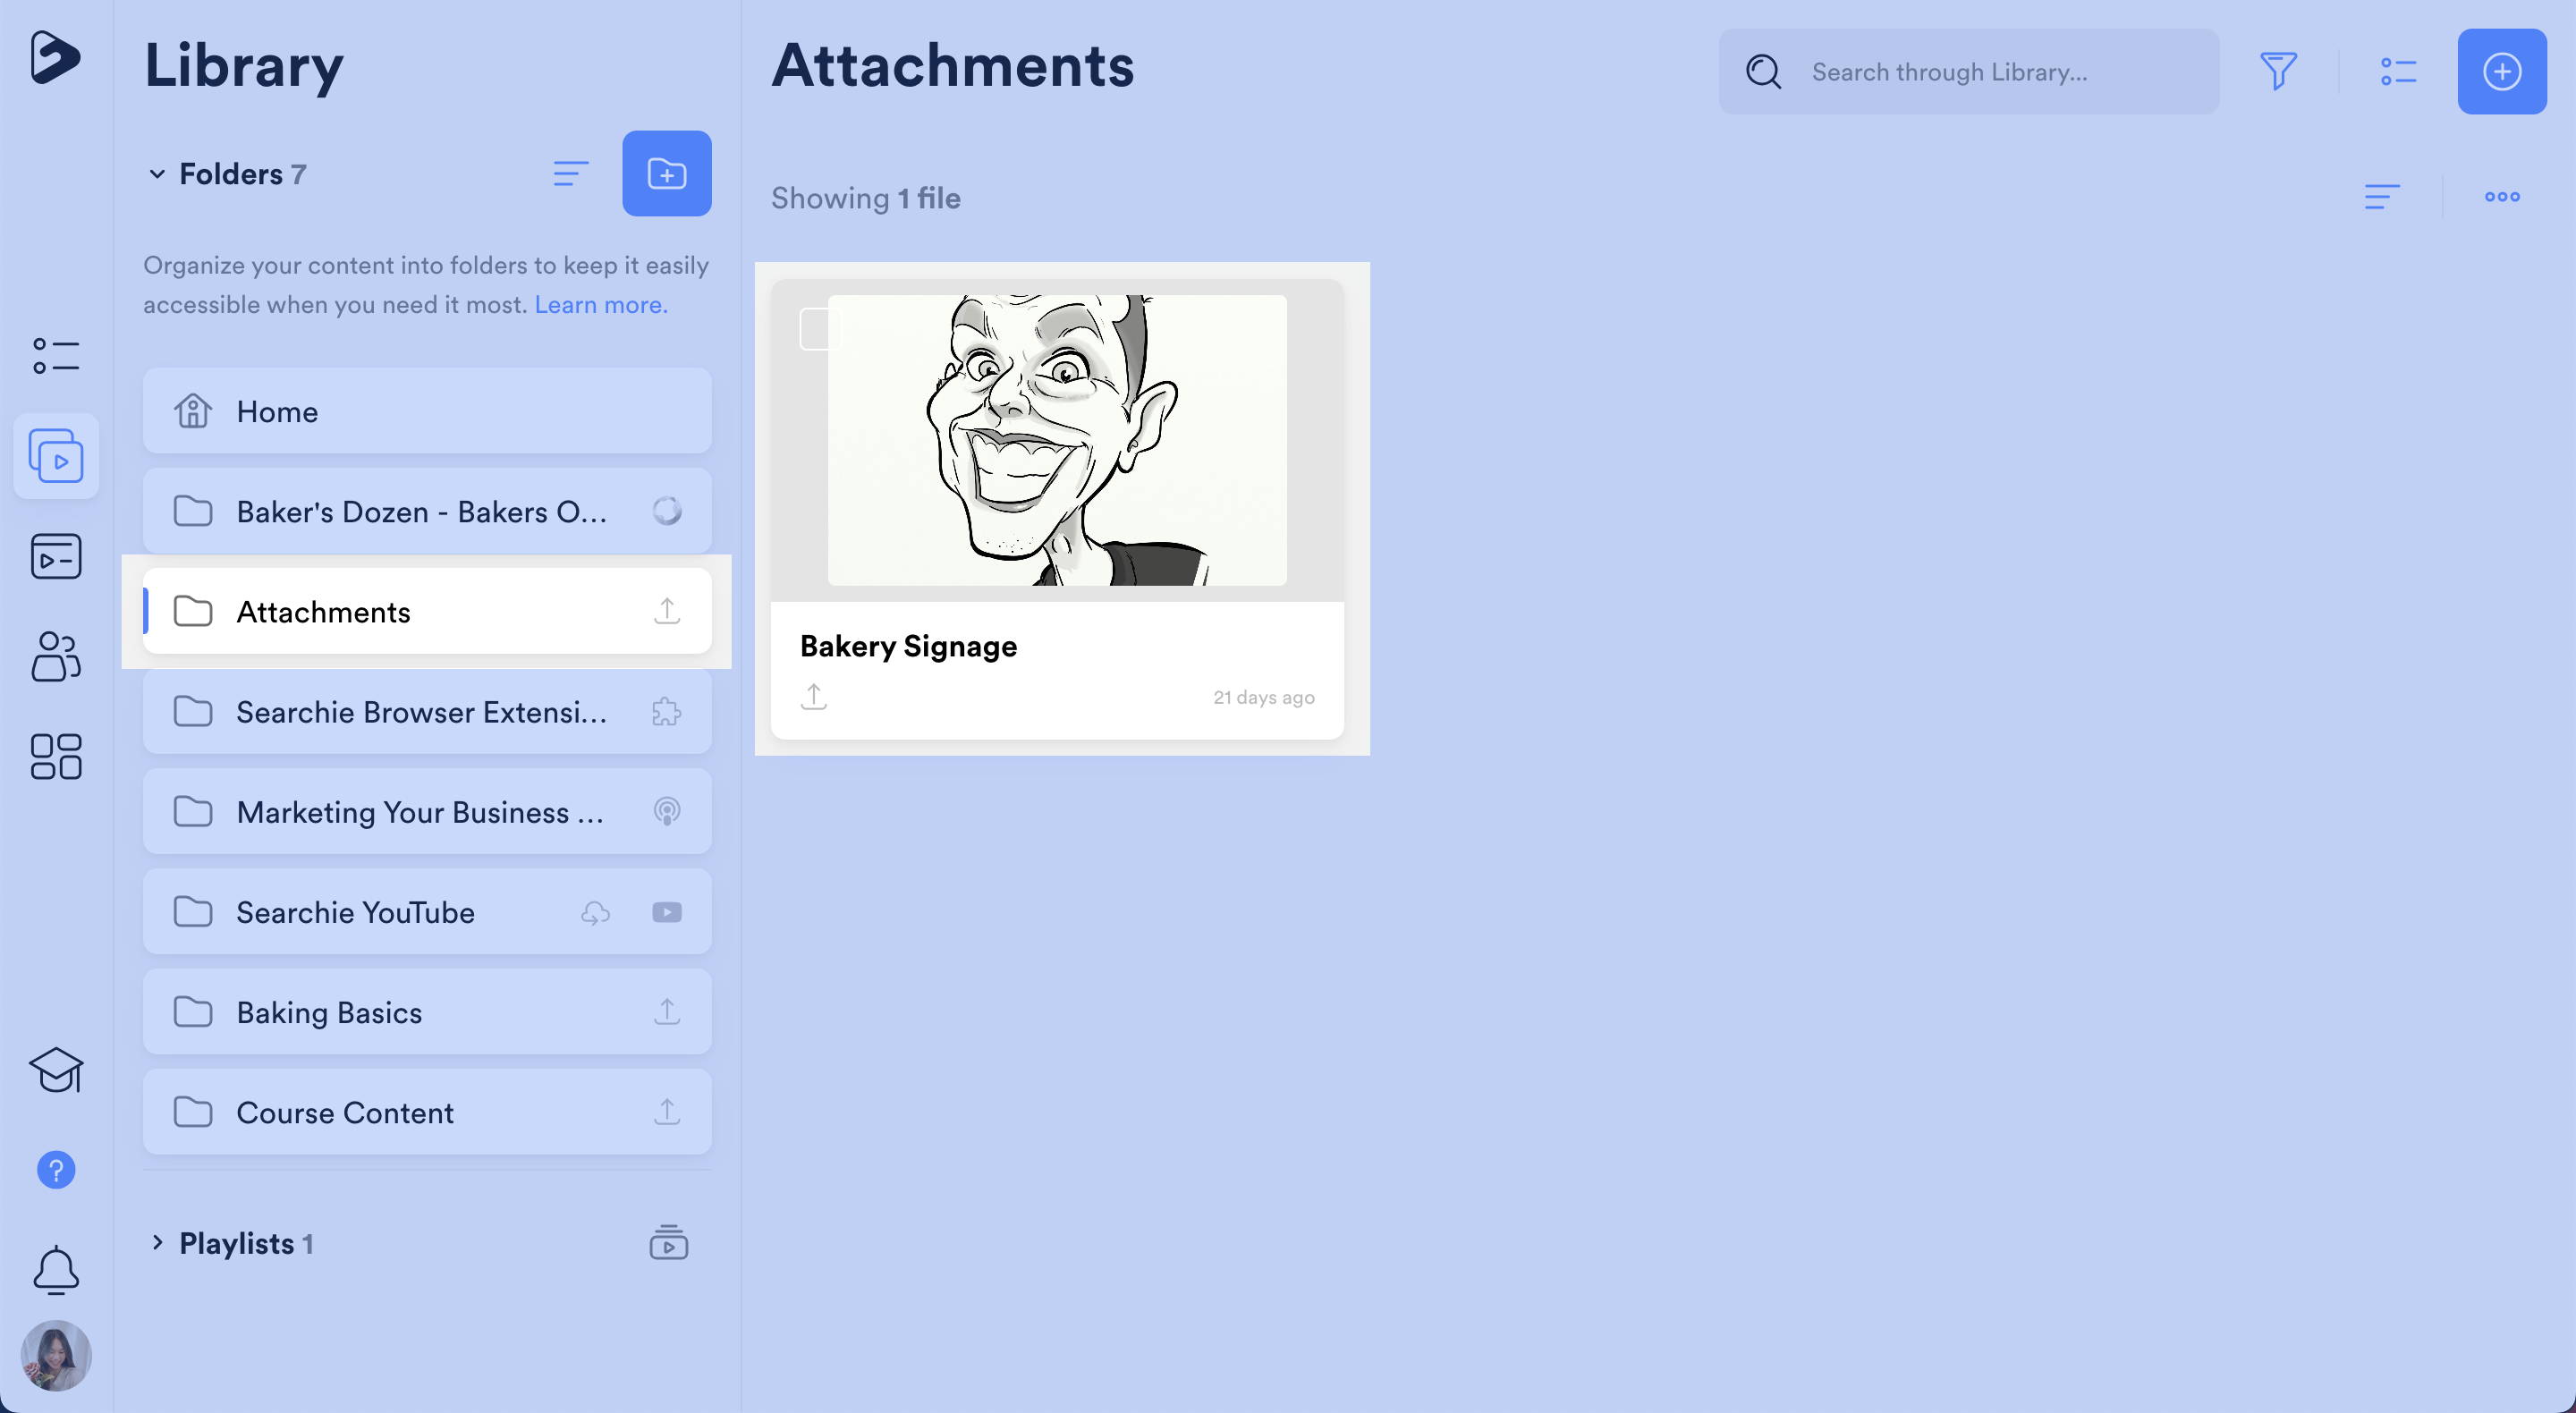
Task: Collapse the Folders section chevron
Action: point(157,174)
